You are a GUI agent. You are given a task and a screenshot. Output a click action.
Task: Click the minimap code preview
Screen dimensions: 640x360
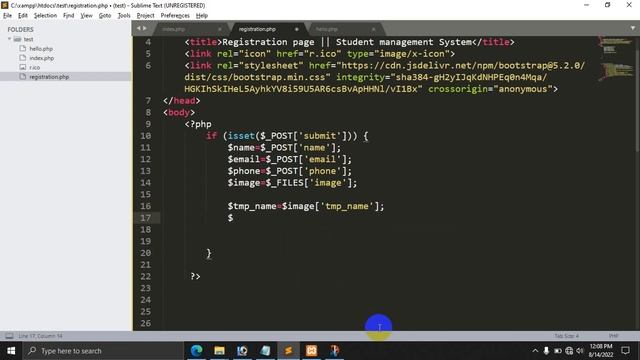pos(616,59)
